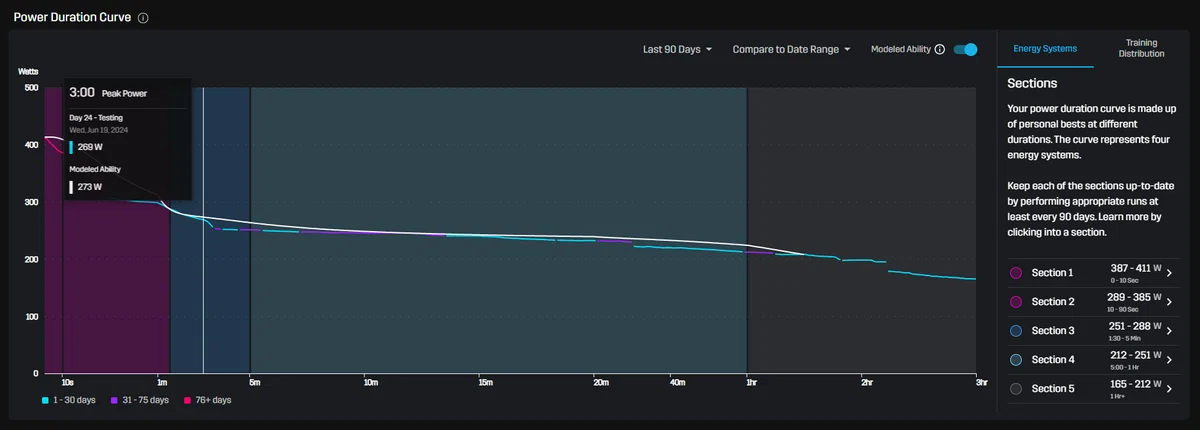This screenshot has width=1200, height=430.
Task: Click the 1m marker on time axis
Action: pyautogui.click(x=163, y=382)
